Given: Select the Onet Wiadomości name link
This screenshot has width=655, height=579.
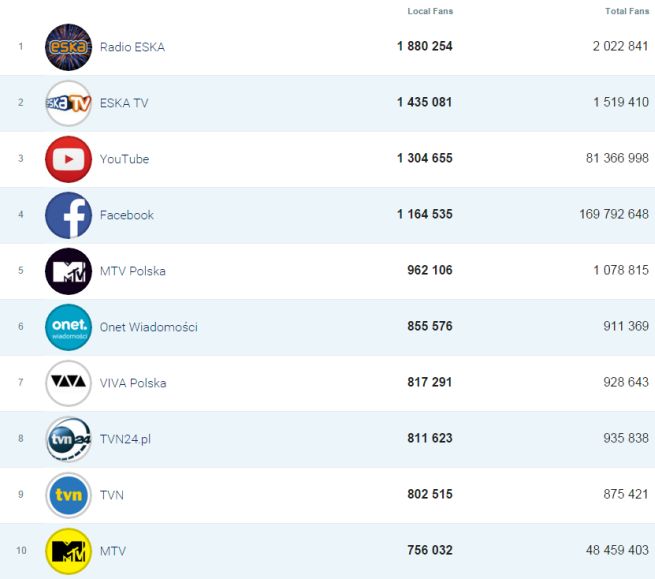Looking at the screenshot, I should click(x=148, y=327).
